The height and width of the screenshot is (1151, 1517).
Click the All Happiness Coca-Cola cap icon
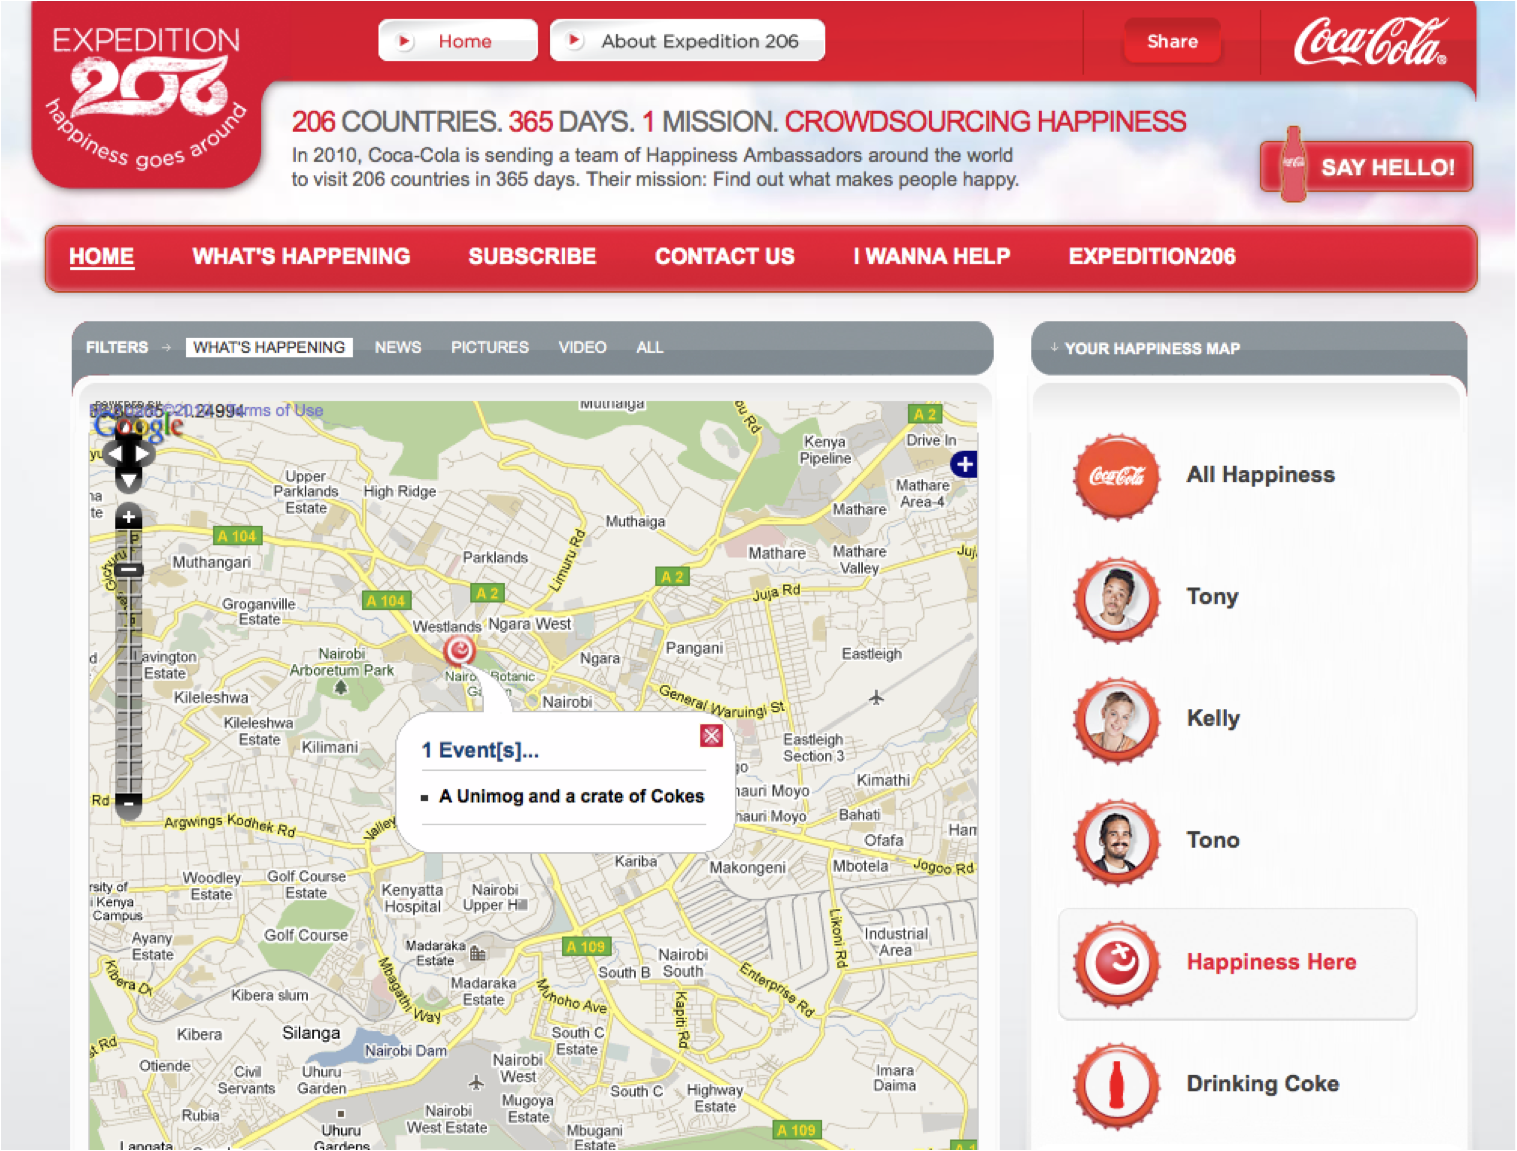pyautogui.click(x=1117, y=477)
